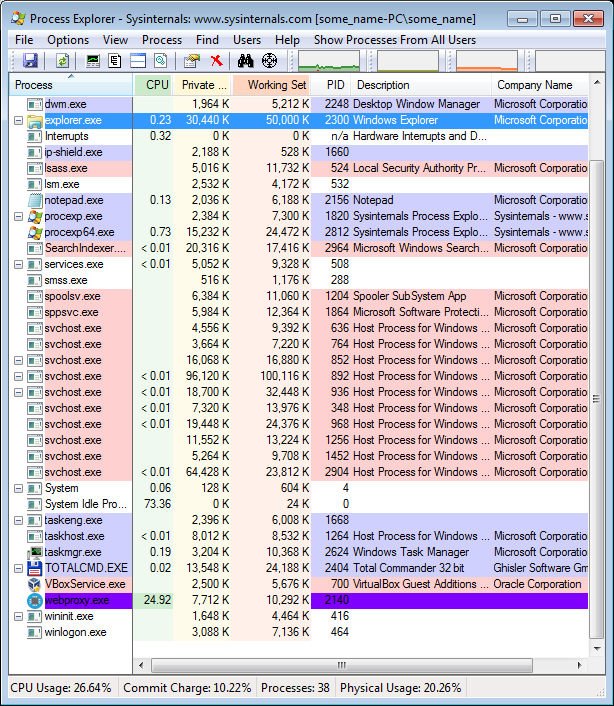The width and height of the screenshot is (614, 706).
Task: Click the Save toolbar icon
Action: 30,60
